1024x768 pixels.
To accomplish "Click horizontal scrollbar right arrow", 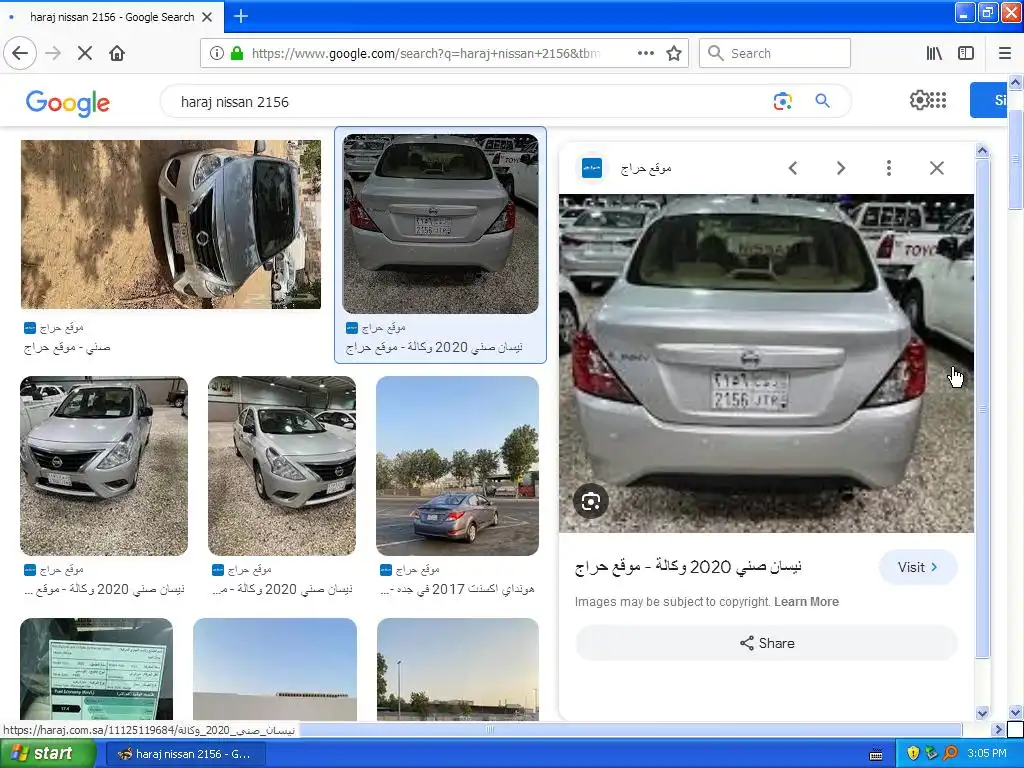I will 998,729.
